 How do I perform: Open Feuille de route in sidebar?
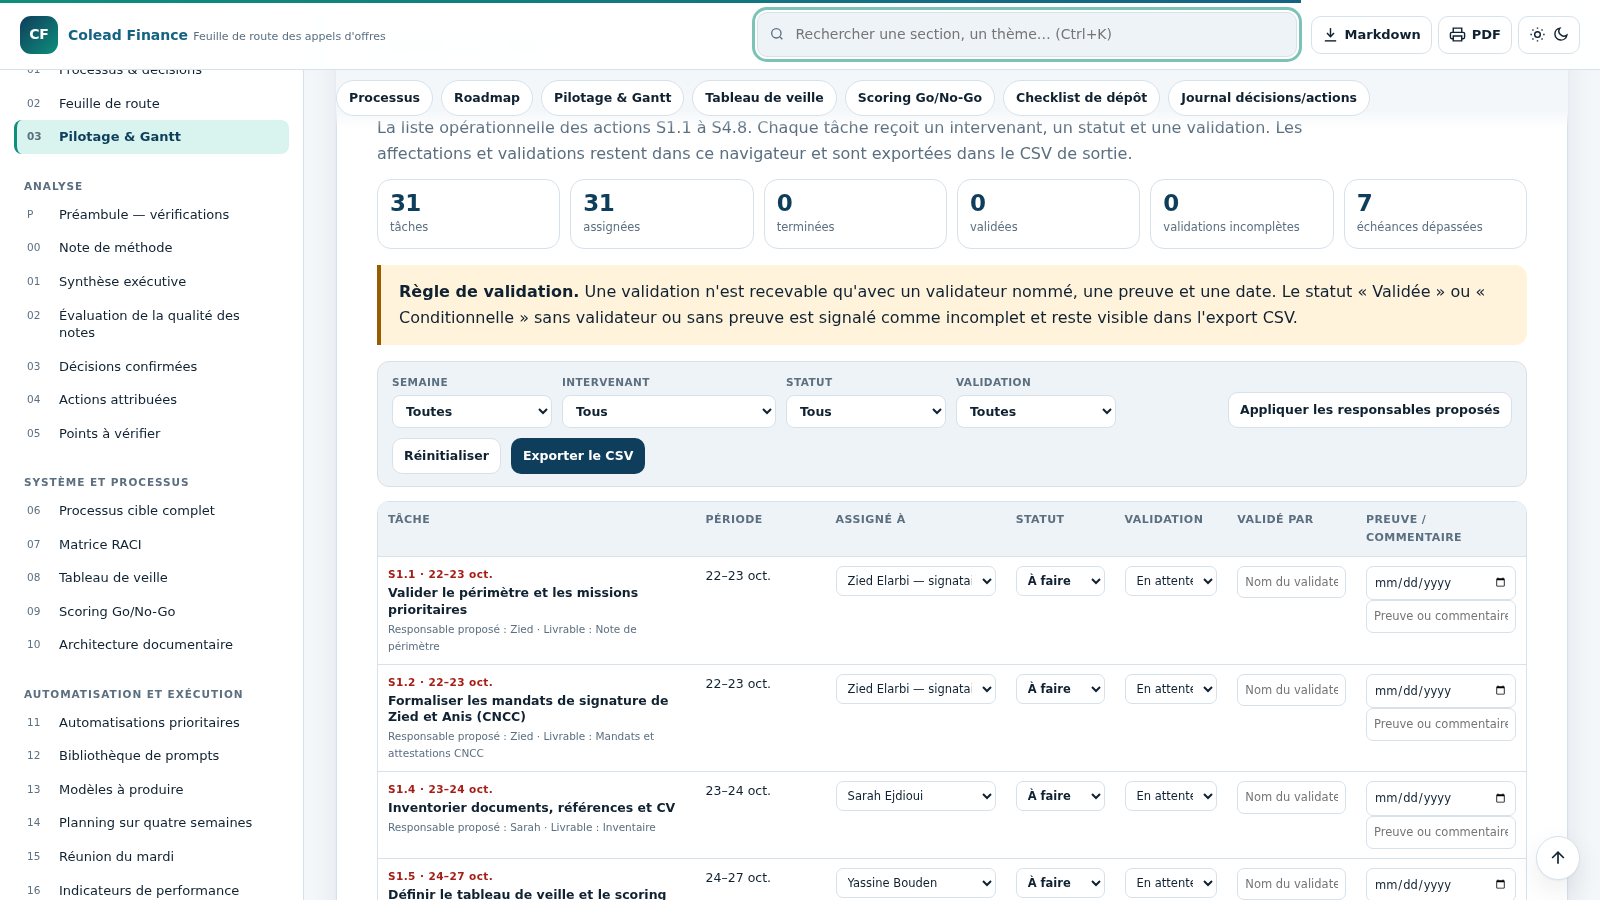pos(152,103)
